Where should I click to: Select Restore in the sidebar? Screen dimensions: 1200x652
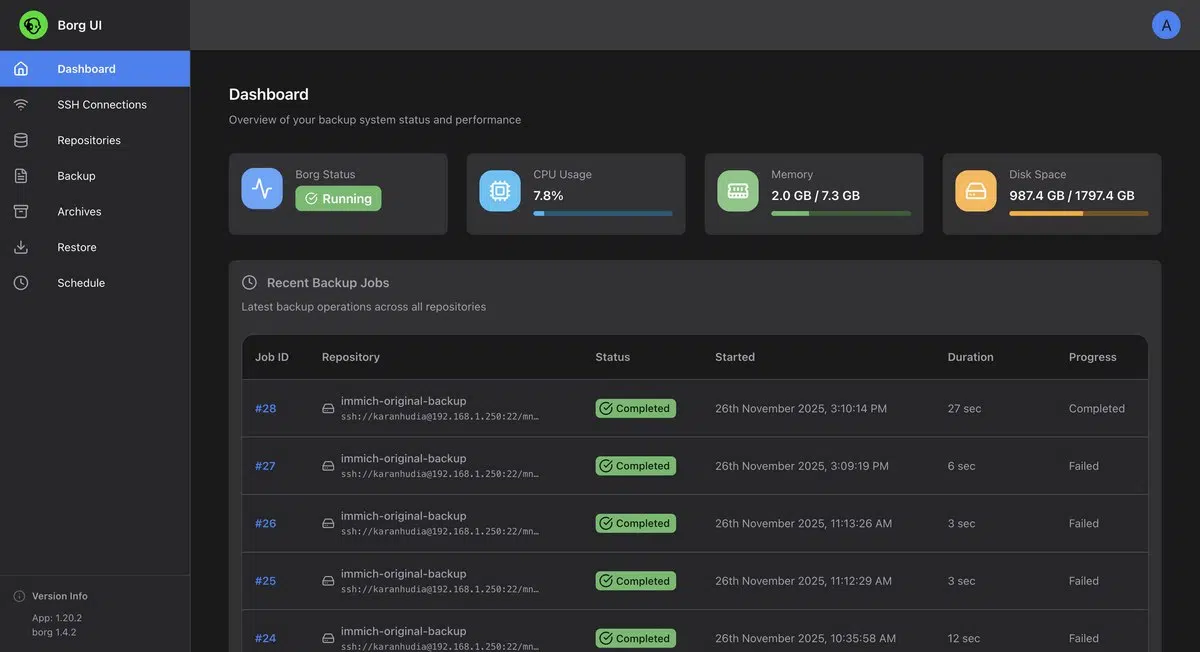77,248
